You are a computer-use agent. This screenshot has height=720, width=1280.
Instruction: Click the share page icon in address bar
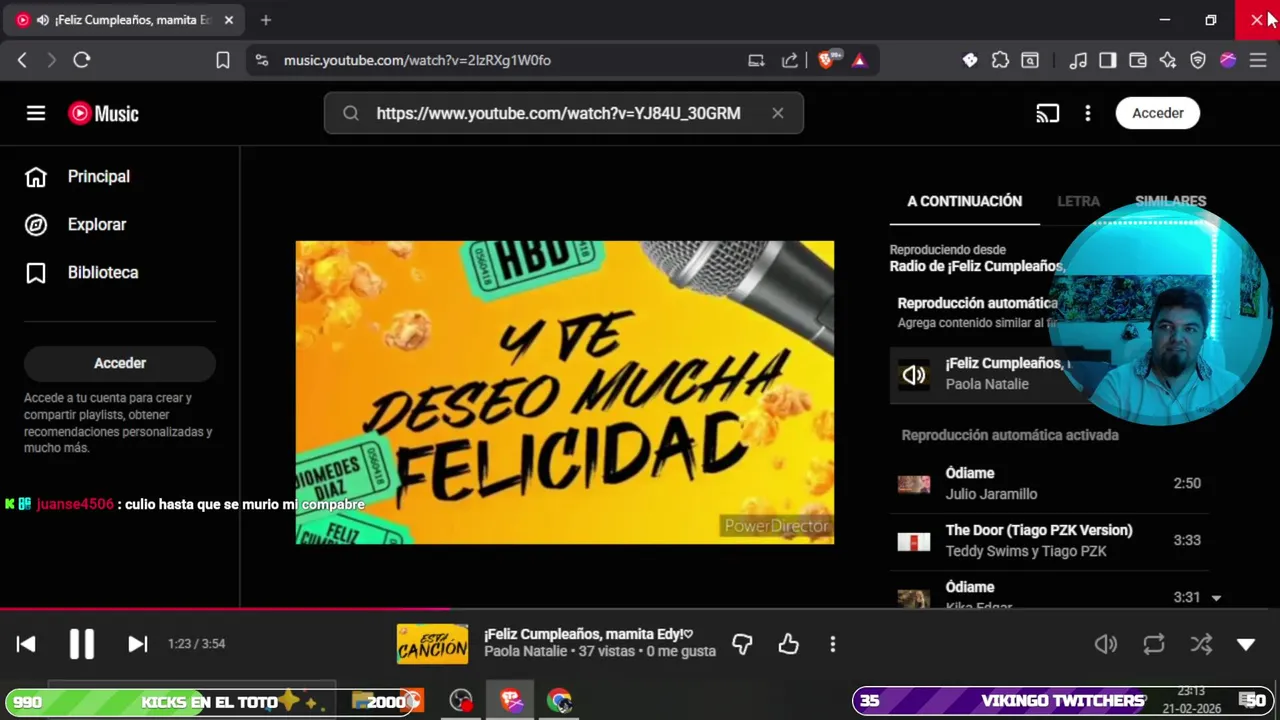pos(790,60)
